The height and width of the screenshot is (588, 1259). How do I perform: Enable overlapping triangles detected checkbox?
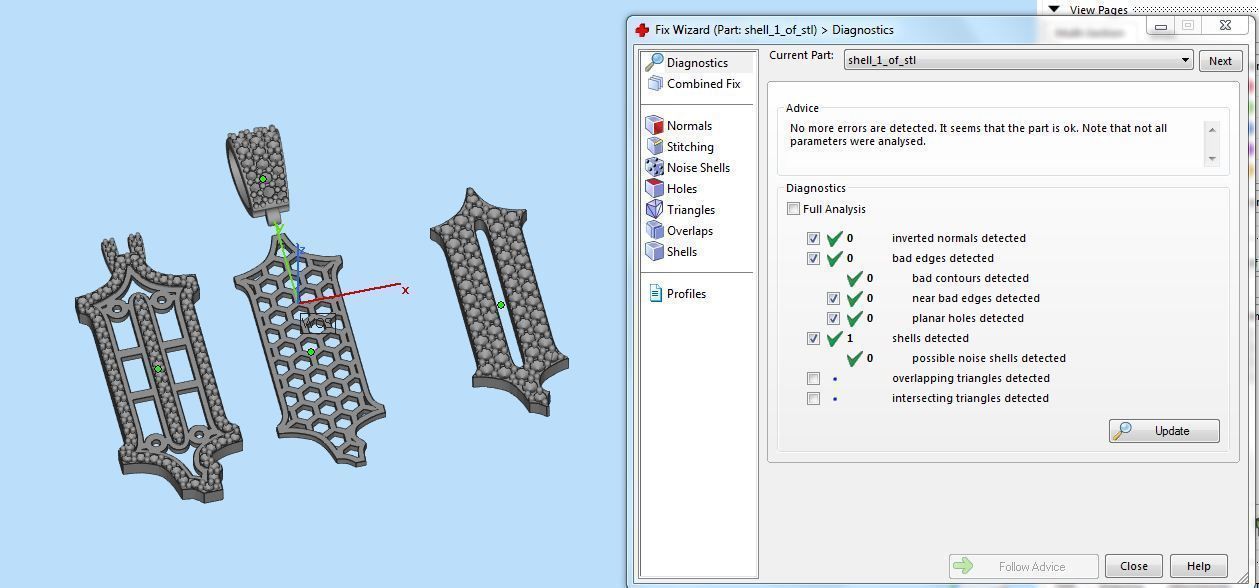click(x=813, y=378)
